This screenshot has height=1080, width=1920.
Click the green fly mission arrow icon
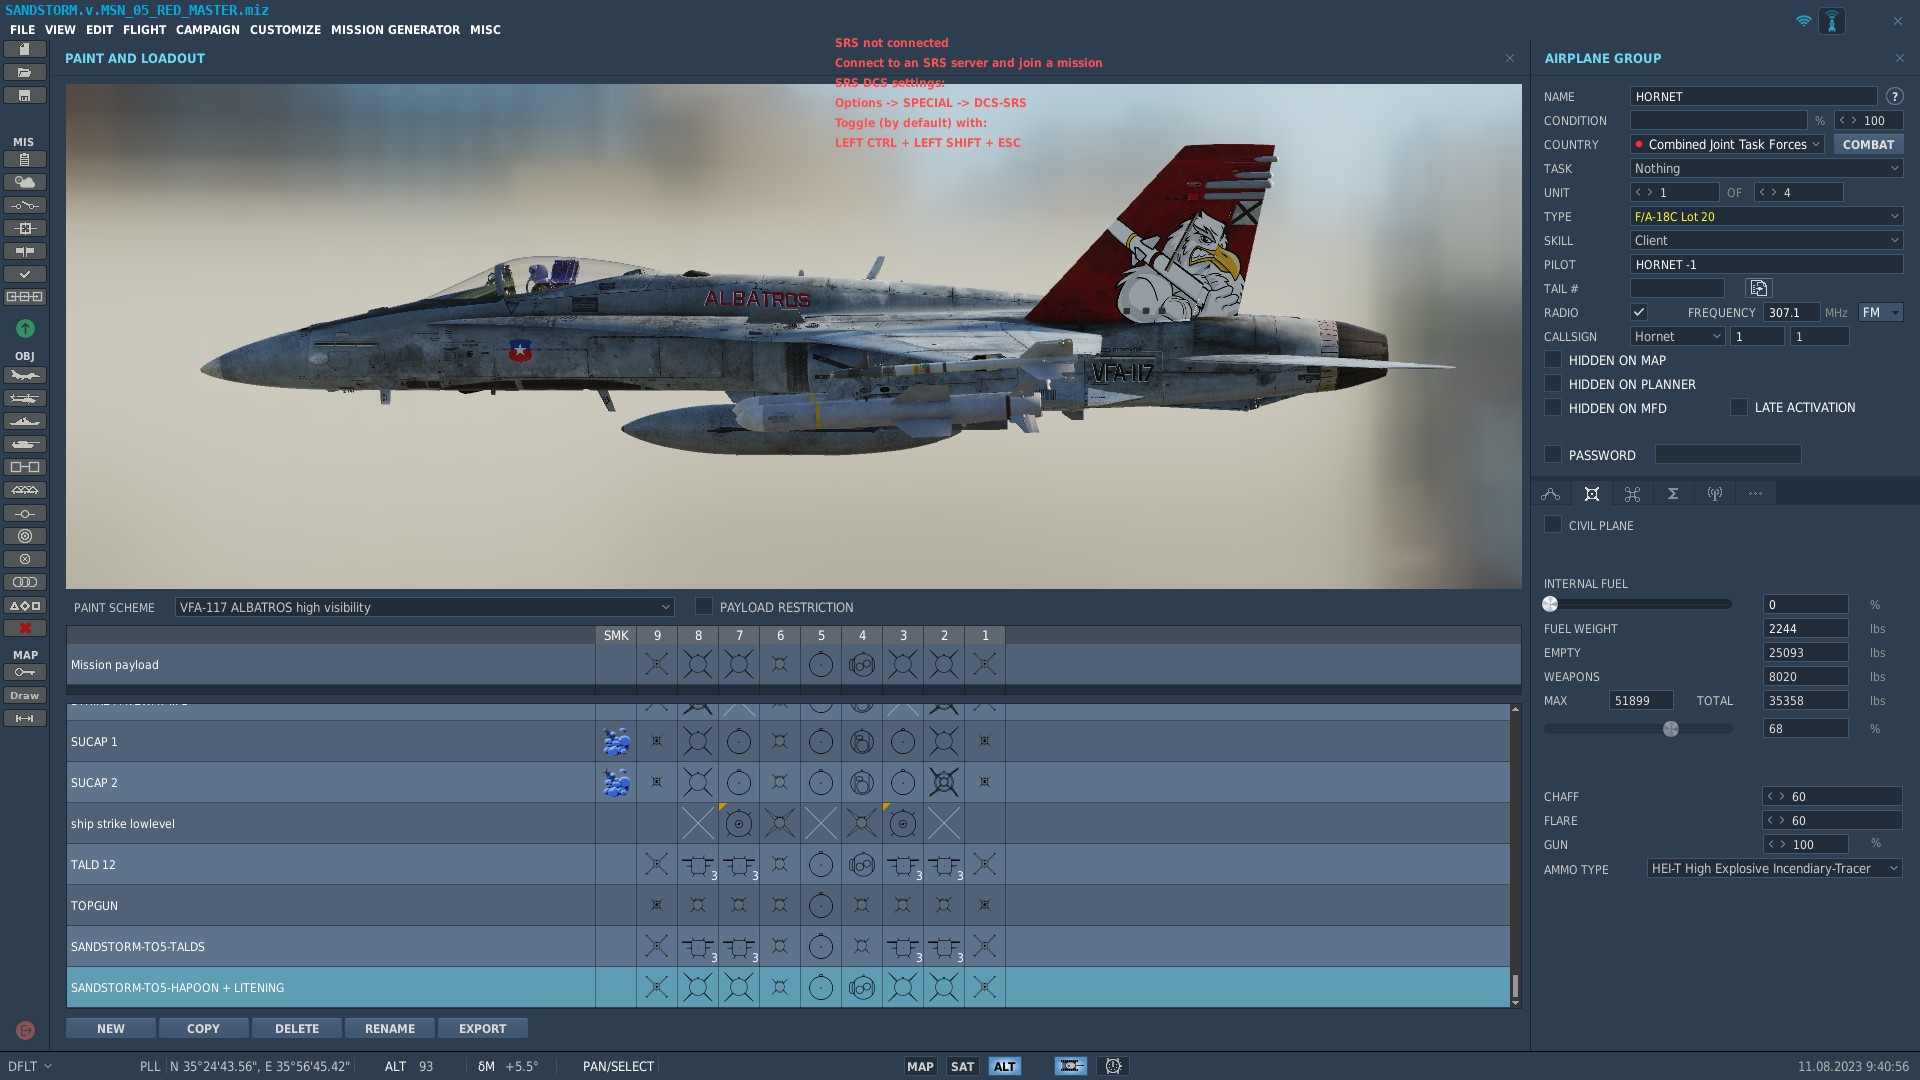tap(25, 329)
